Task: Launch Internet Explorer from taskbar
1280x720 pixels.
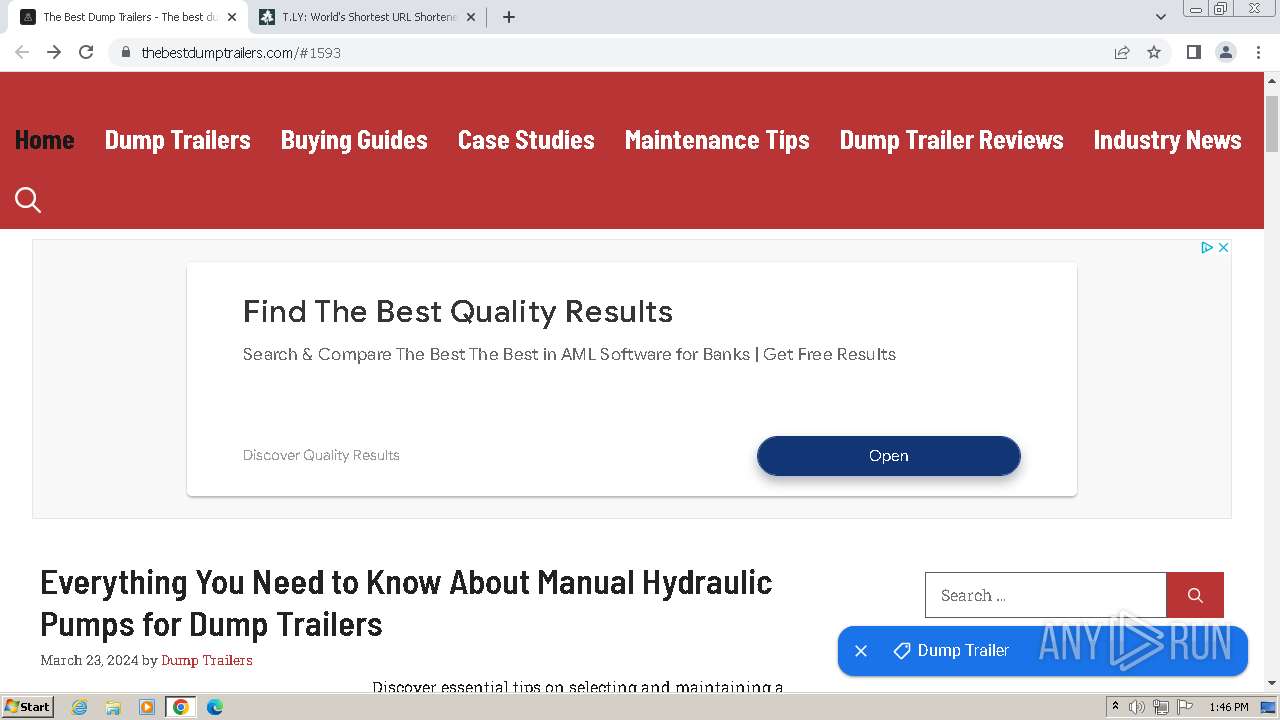Action: (80, 707)
